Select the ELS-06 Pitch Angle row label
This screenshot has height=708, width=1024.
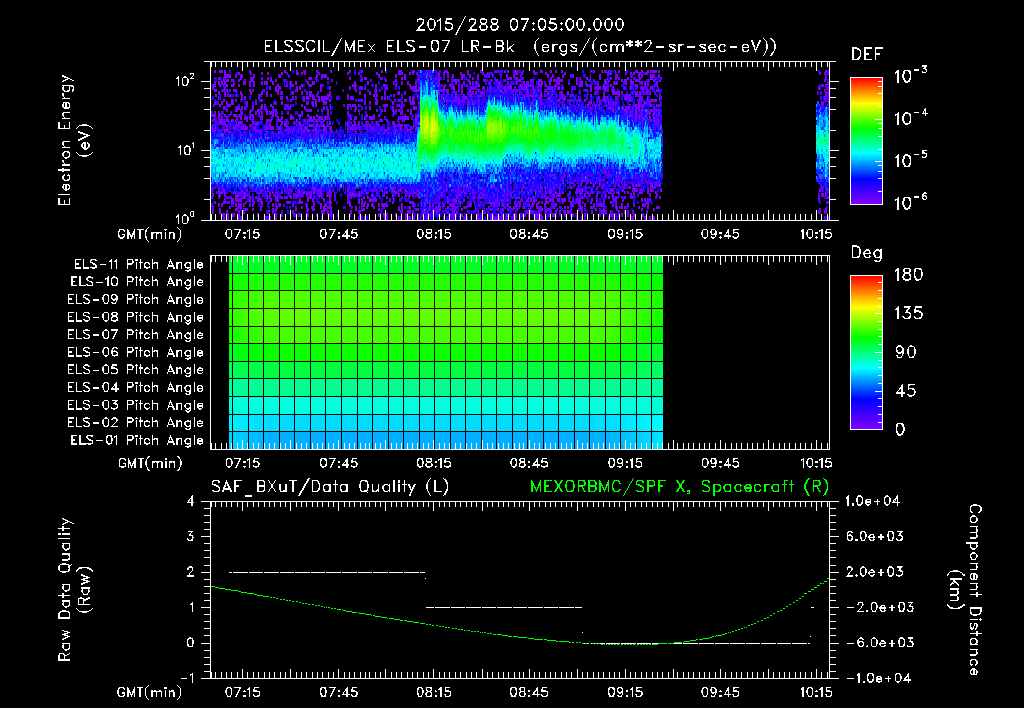tap(135, 353)
